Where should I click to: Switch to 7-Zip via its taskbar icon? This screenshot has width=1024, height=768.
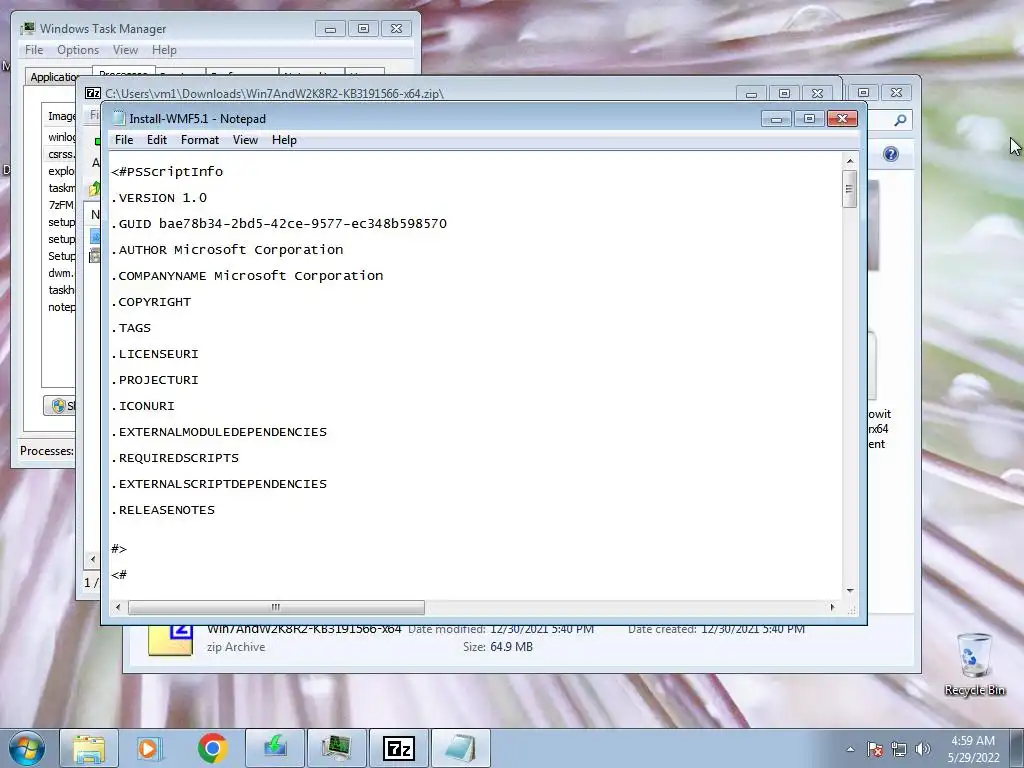(398, 748)
